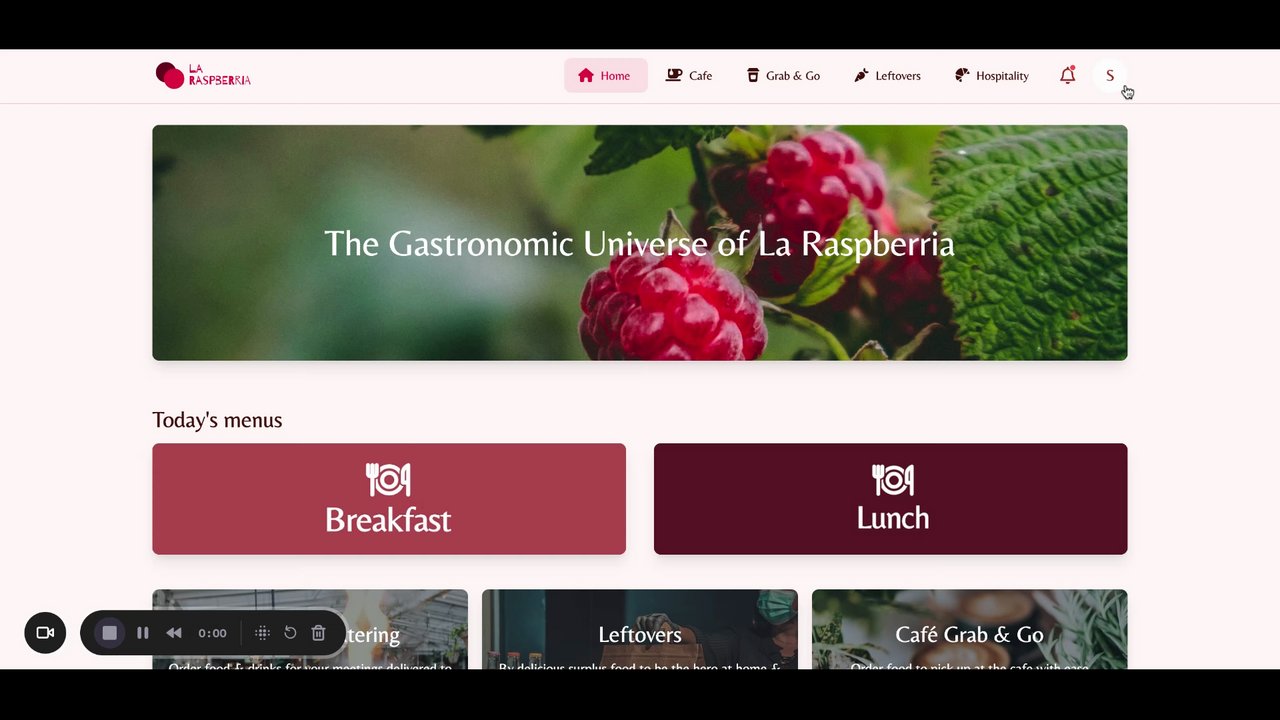Image resolution: width=1280 pixels, height=720 pixels.
Task: Navigate to Leftovers in the navbar
Action: 887,76
